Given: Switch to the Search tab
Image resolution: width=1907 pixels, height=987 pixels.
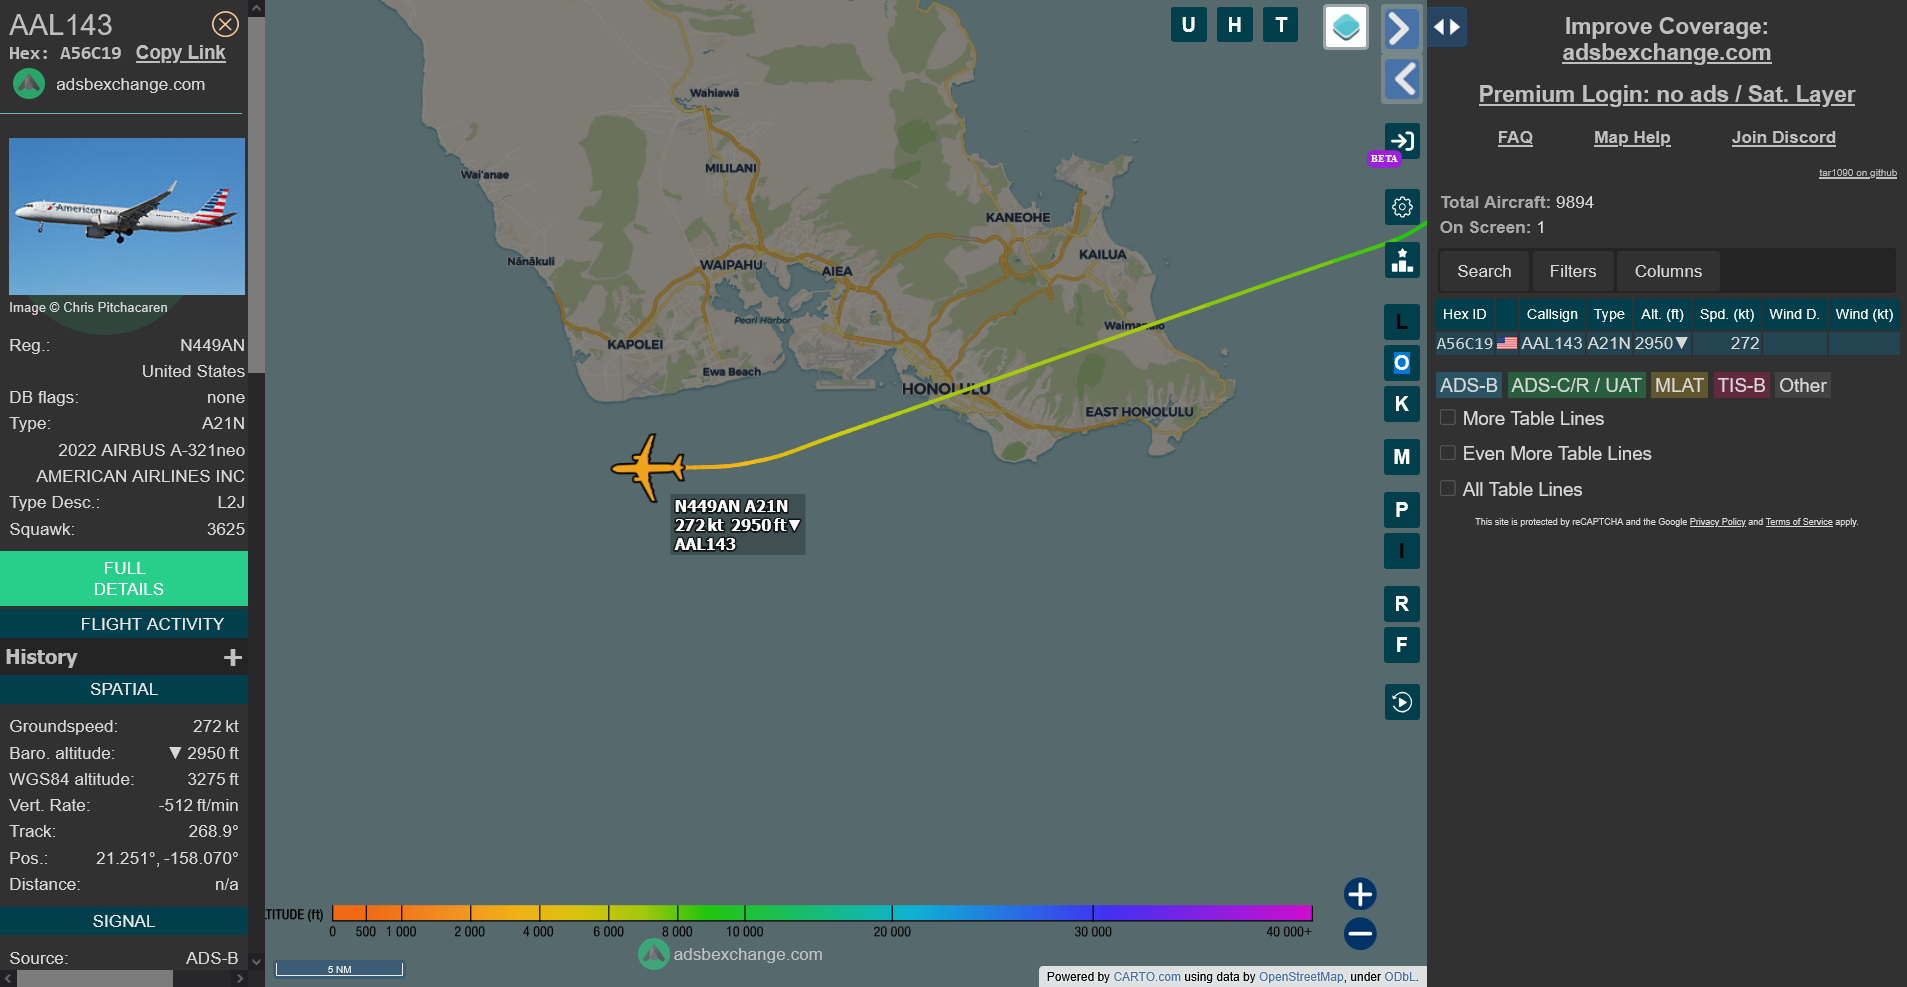Looking at the screenshot, I should pyautogui.click(x=1484, y=271).
